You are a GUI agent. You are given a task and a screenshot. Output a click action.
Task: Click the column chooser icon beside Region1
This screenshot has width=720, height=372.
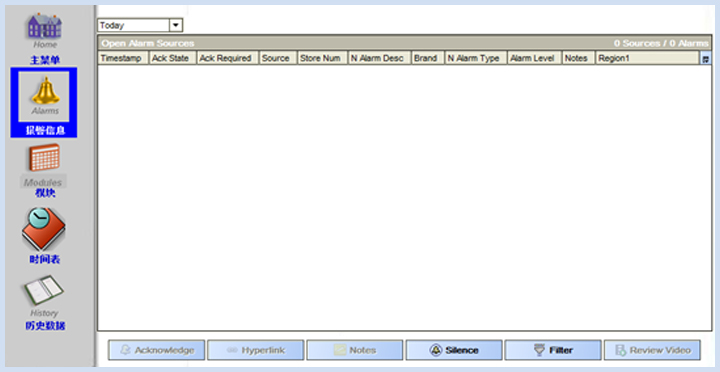706,58
